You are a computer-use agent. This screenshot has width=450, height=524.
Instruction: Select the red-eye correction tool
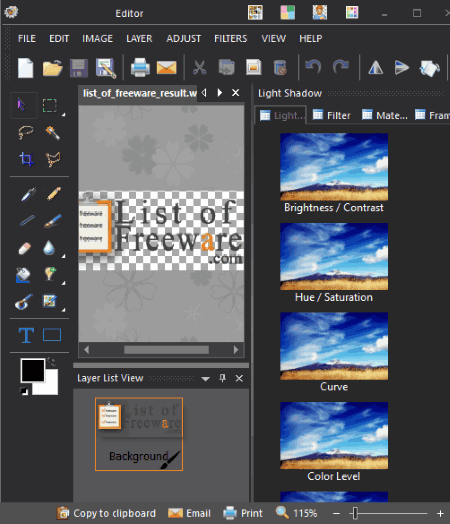click(x=23, y=302)
